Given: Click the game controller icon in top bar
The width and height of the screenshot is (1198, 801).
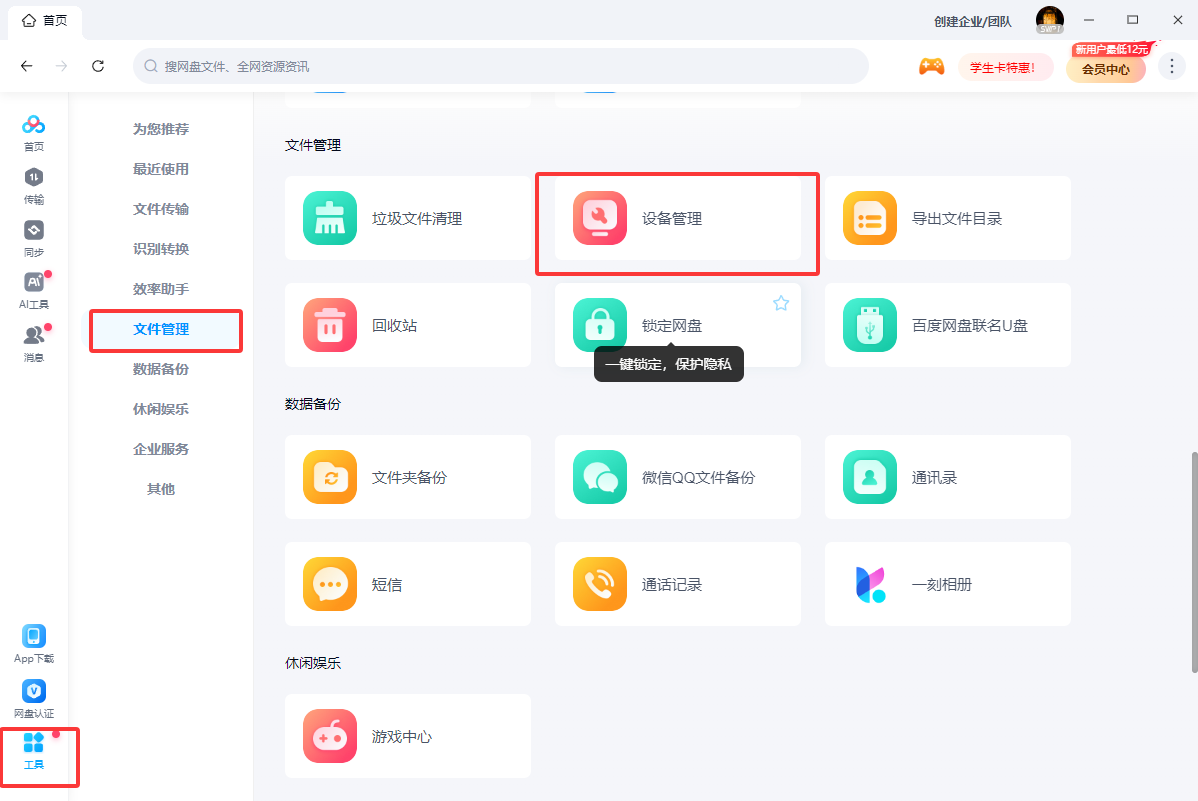Looking at the screenshot, I should pyautogui.click(x=931, y=66).
